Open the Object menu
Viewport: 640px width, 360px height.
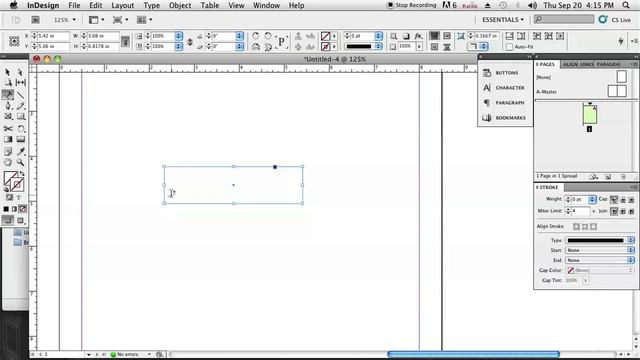180,5
